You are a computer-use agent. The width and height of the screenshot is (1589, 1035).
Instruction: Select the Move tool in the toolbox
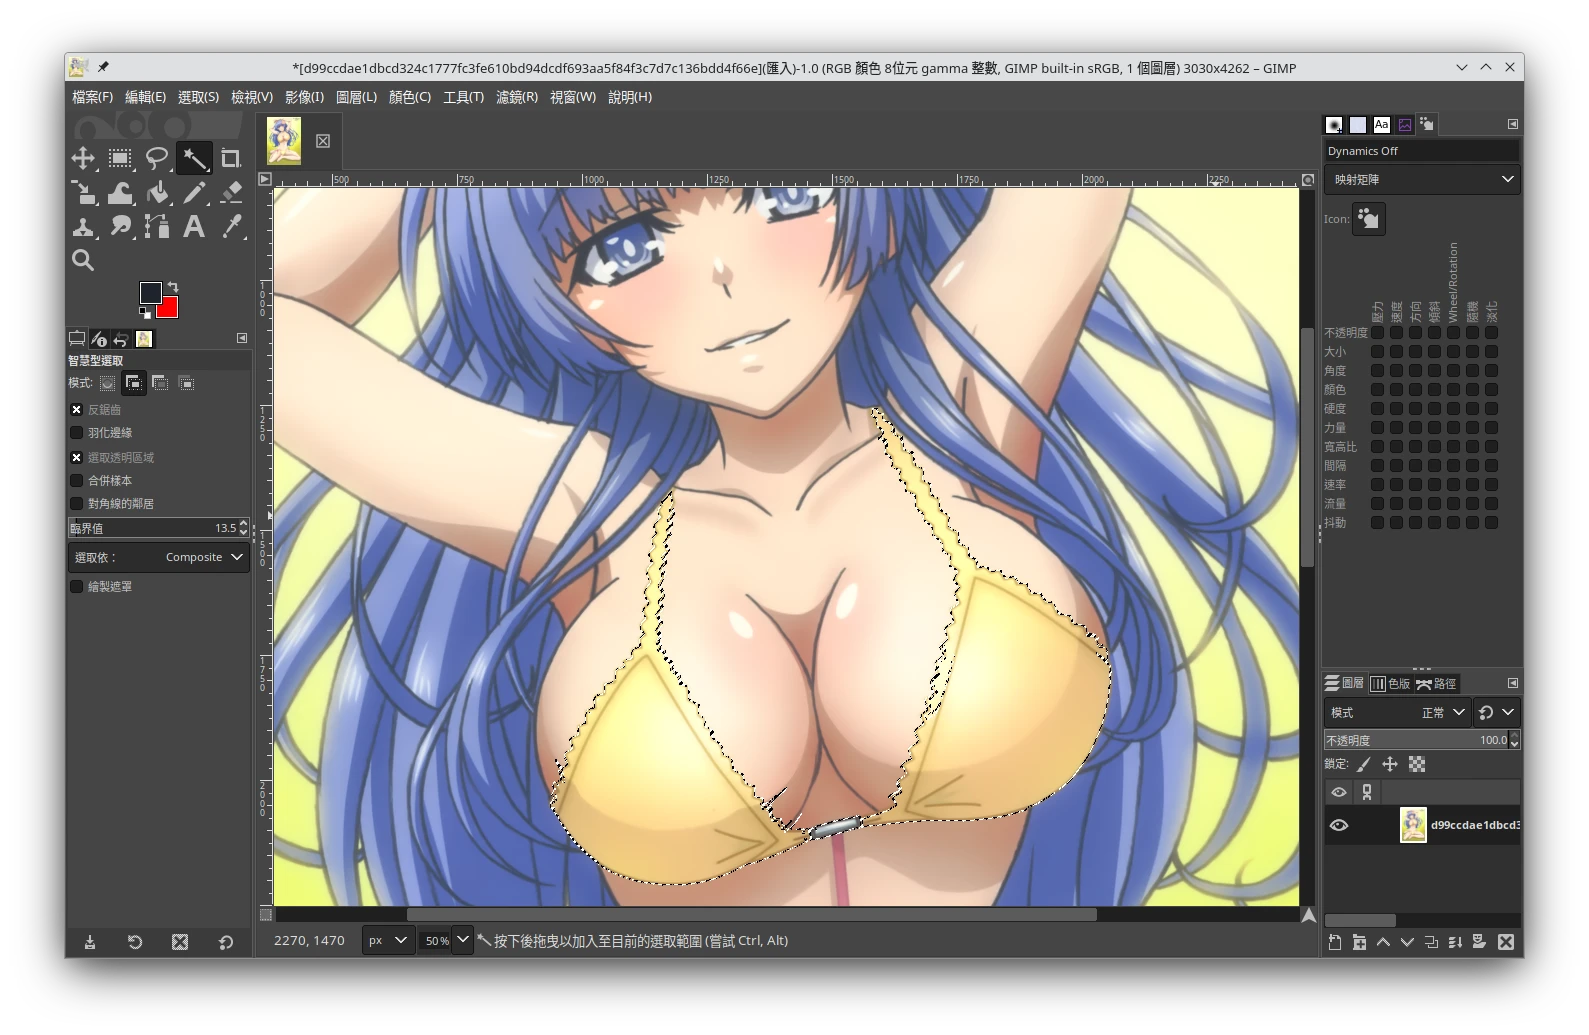click(x=83, y=158)
